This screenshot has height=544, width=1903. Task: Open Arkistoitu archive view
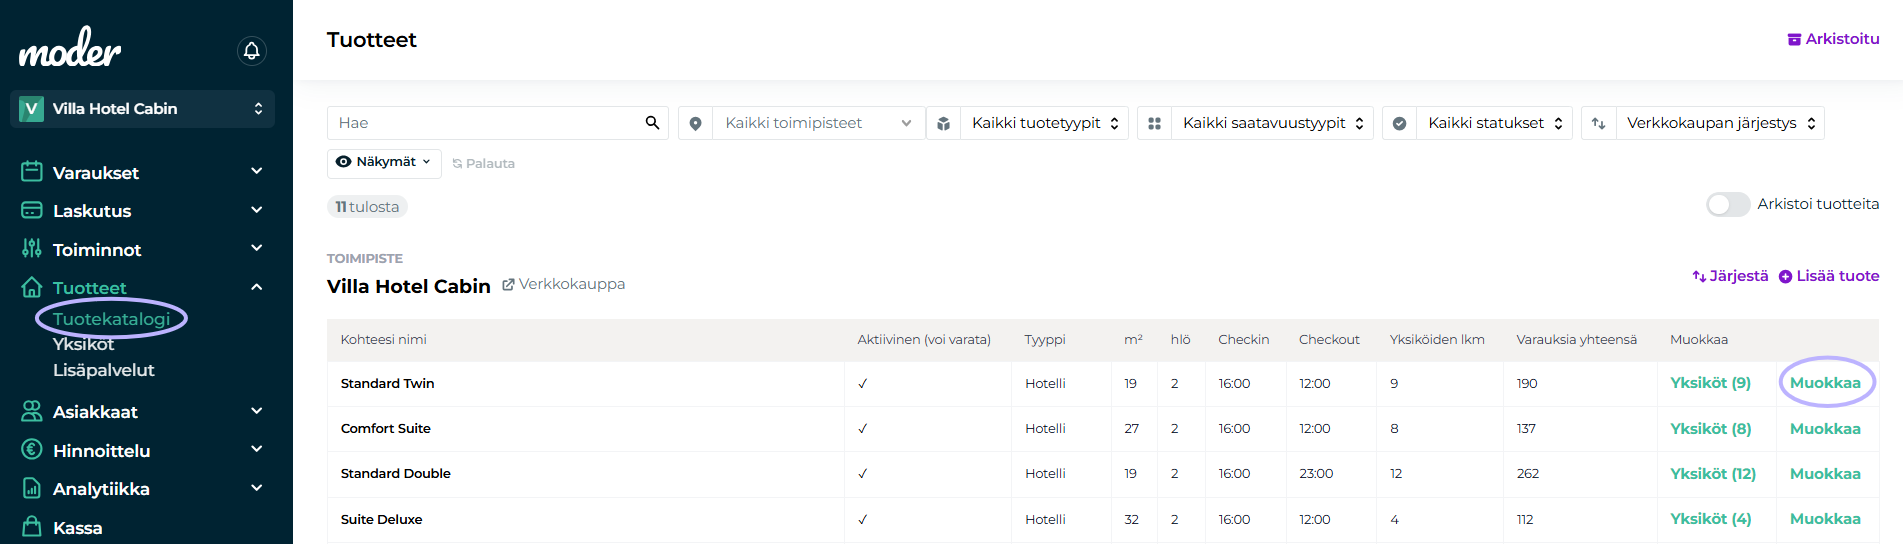point(1833,39)
